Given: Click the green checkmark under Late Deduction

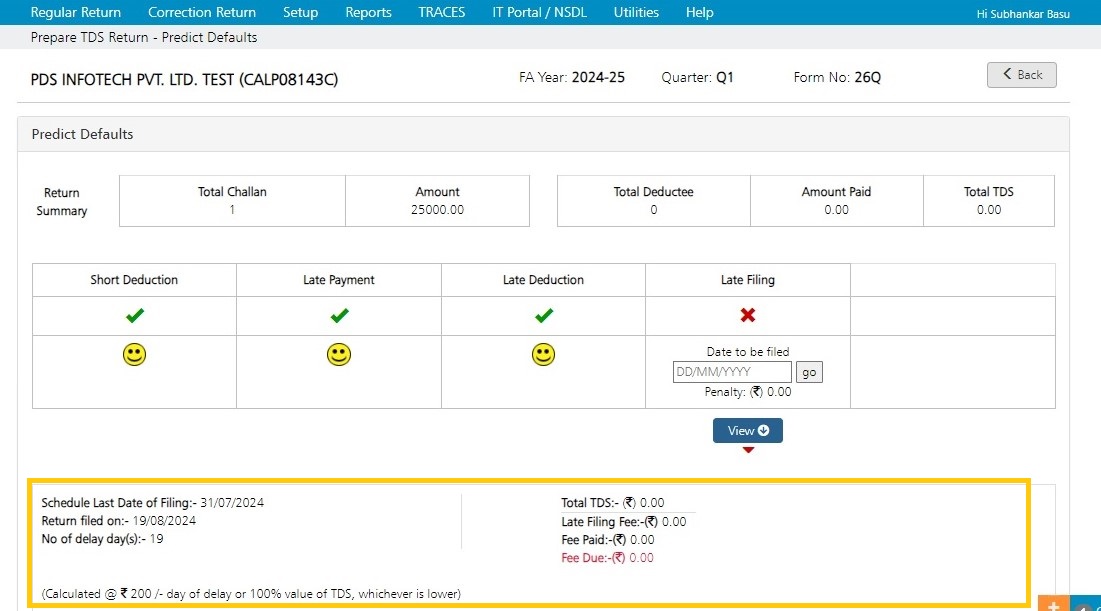Looking at the screenshot, I should click(543, 315).
